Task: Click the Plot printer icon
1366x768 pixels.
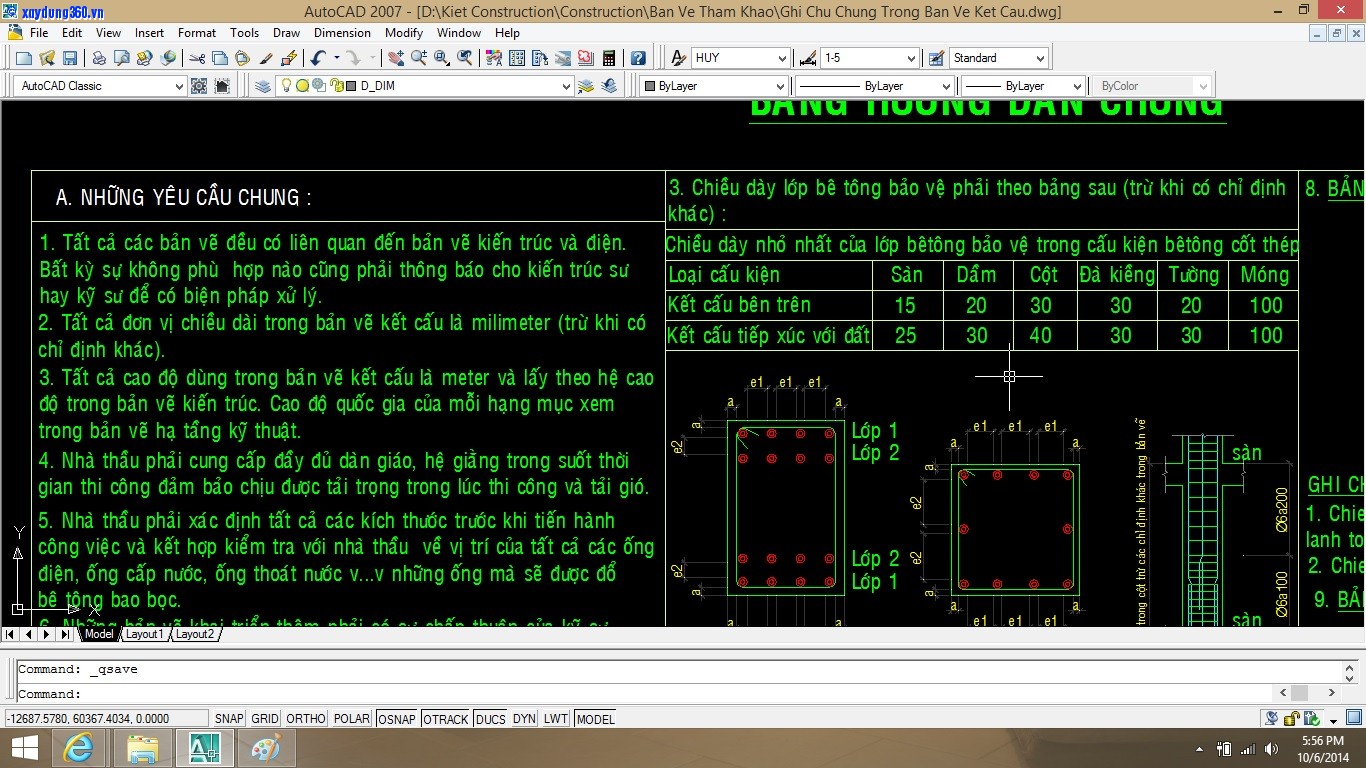Action: pyautogui.click(x=100, y=58)
